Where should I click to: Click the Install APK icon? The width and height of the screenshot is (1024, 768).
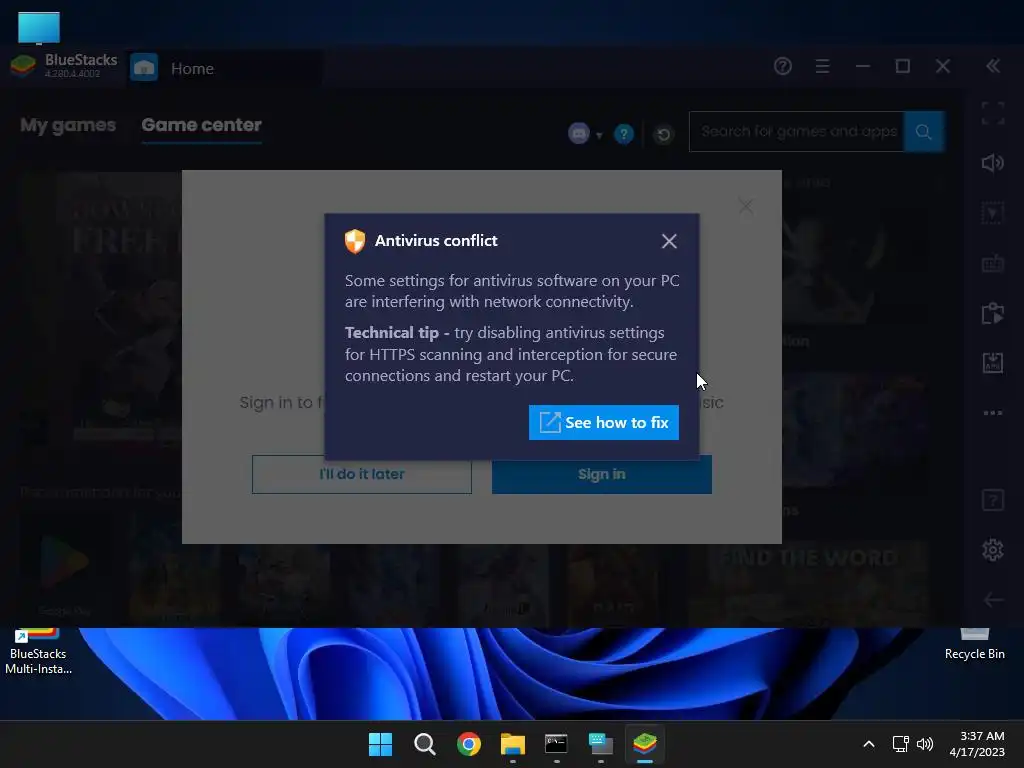993,362
